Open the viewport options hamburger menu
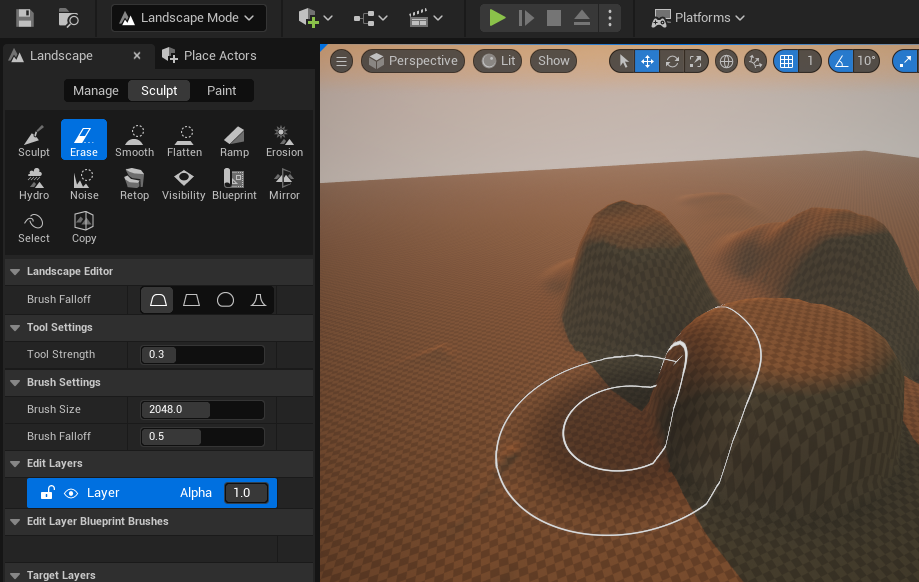The image size is (919, 582). [341, 61]
